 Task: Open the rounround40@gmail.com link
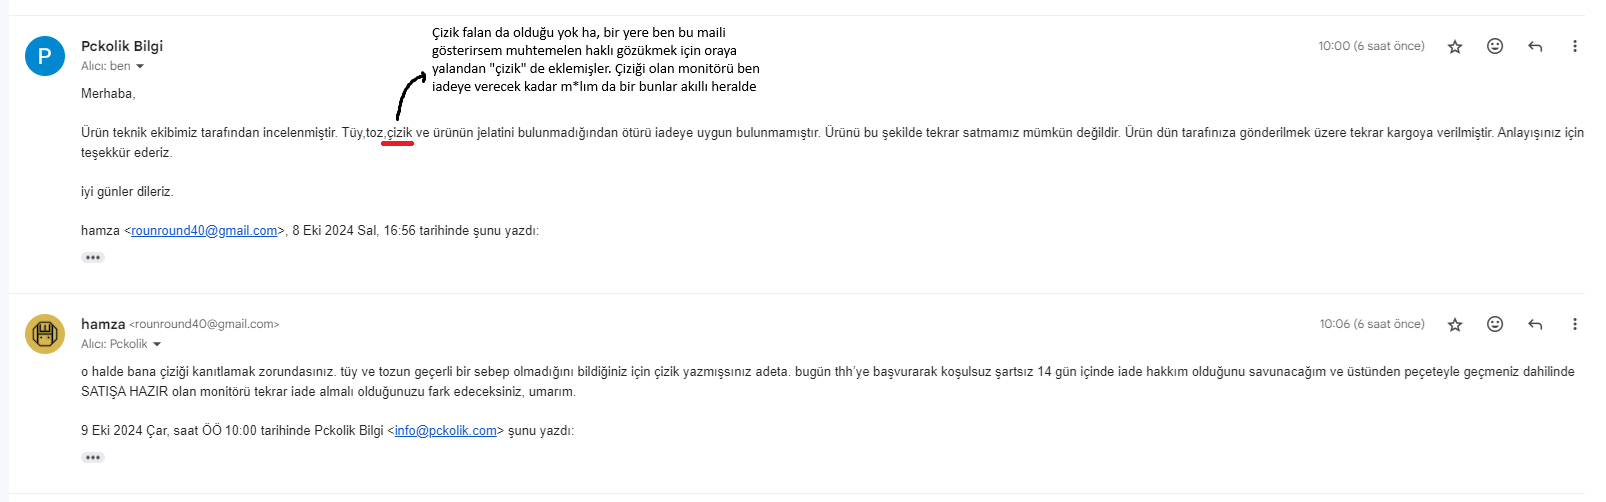(x=204, y=231)
